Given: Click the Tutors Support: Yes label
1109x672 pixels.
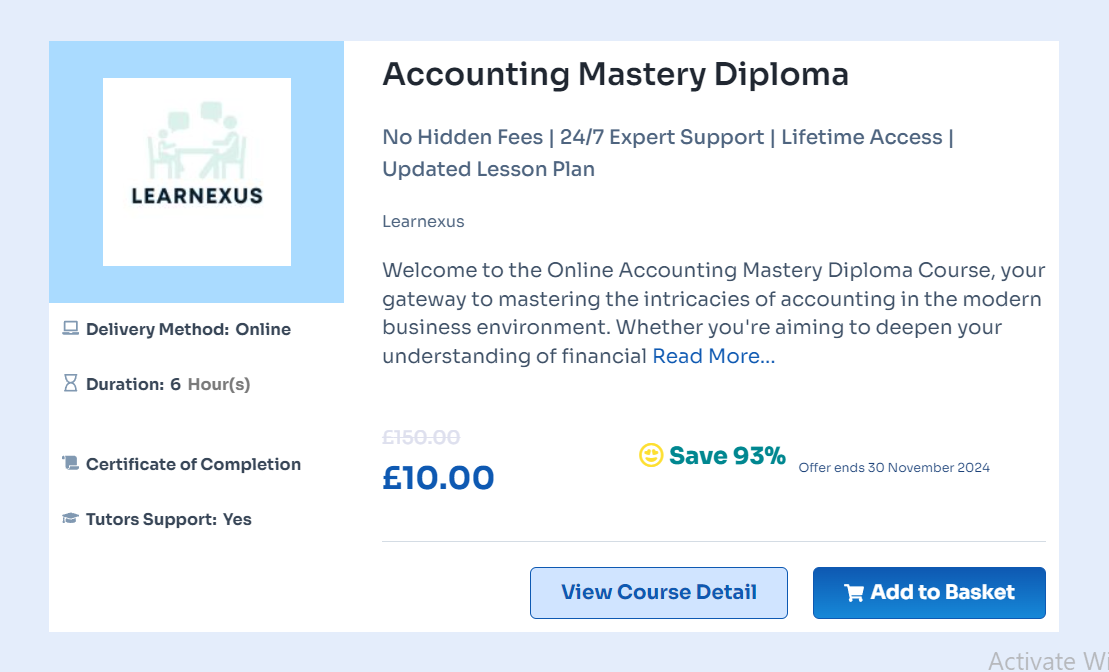Looking at the screenshot, I should [168, 519].
